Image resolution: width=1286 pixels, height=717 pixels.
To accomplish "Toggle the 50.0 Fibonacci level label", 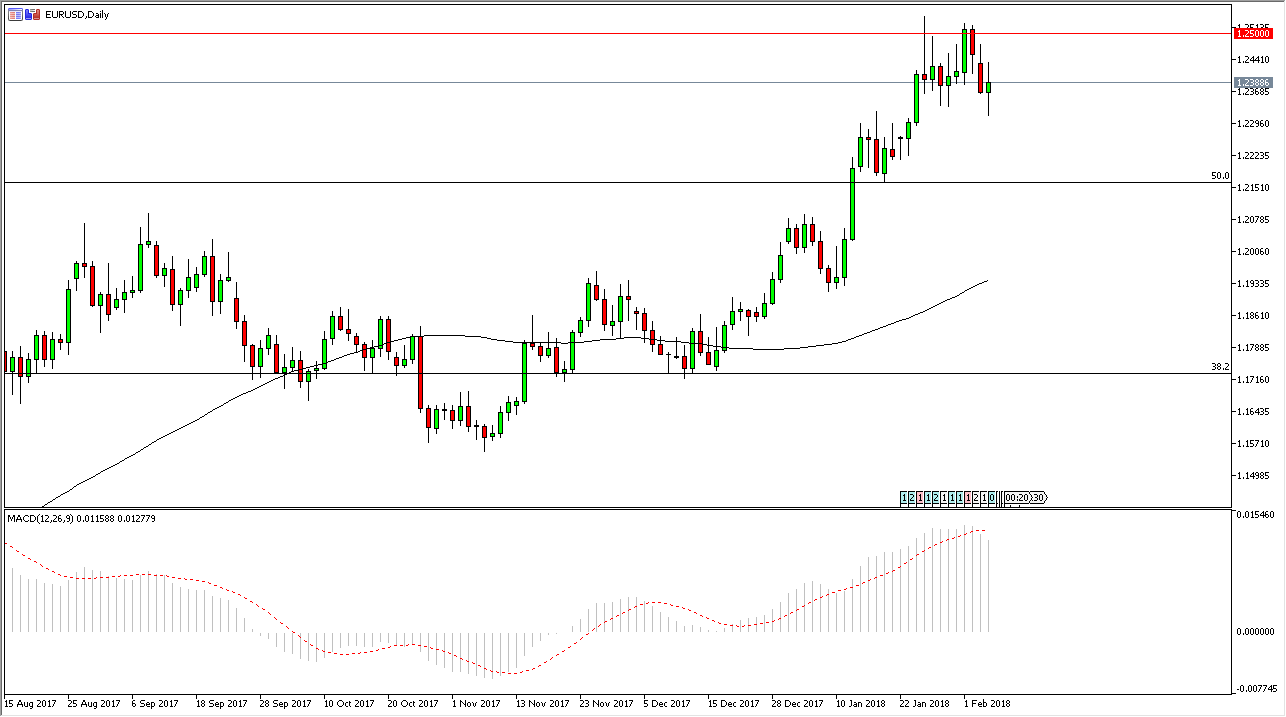I will point(1219,176).
